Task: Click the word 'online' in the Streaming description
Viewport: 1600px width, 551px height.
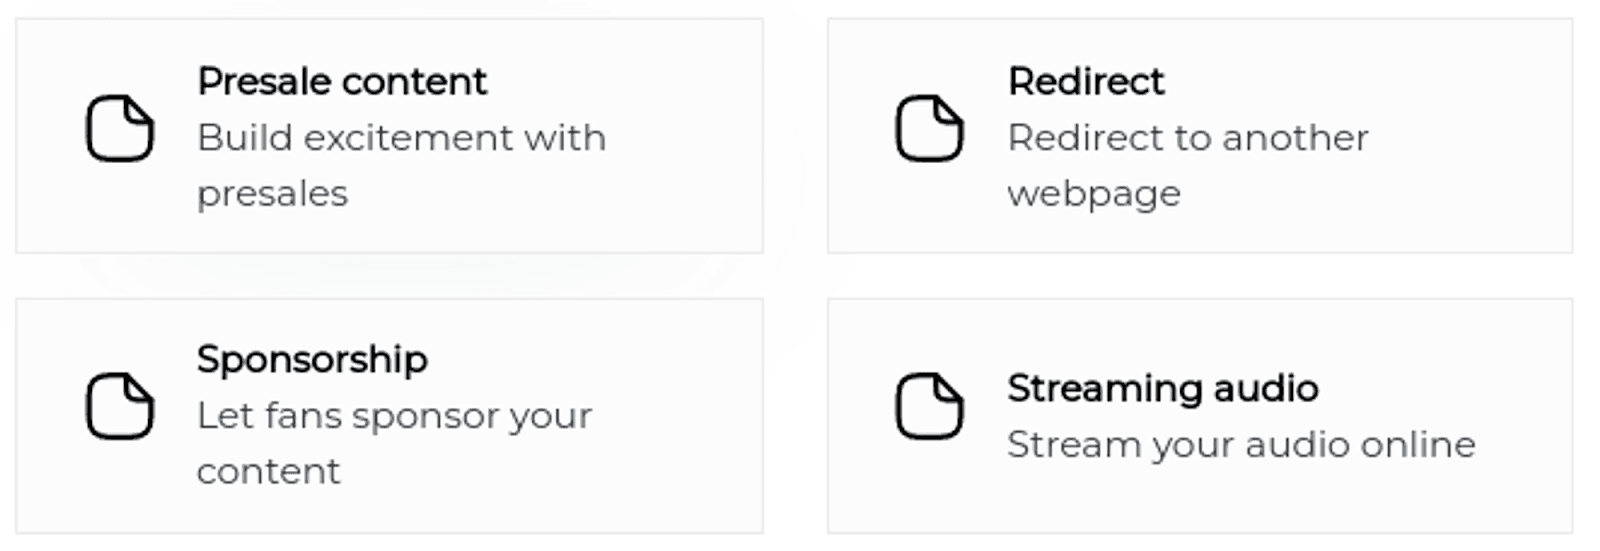Action: (1418, 444)
